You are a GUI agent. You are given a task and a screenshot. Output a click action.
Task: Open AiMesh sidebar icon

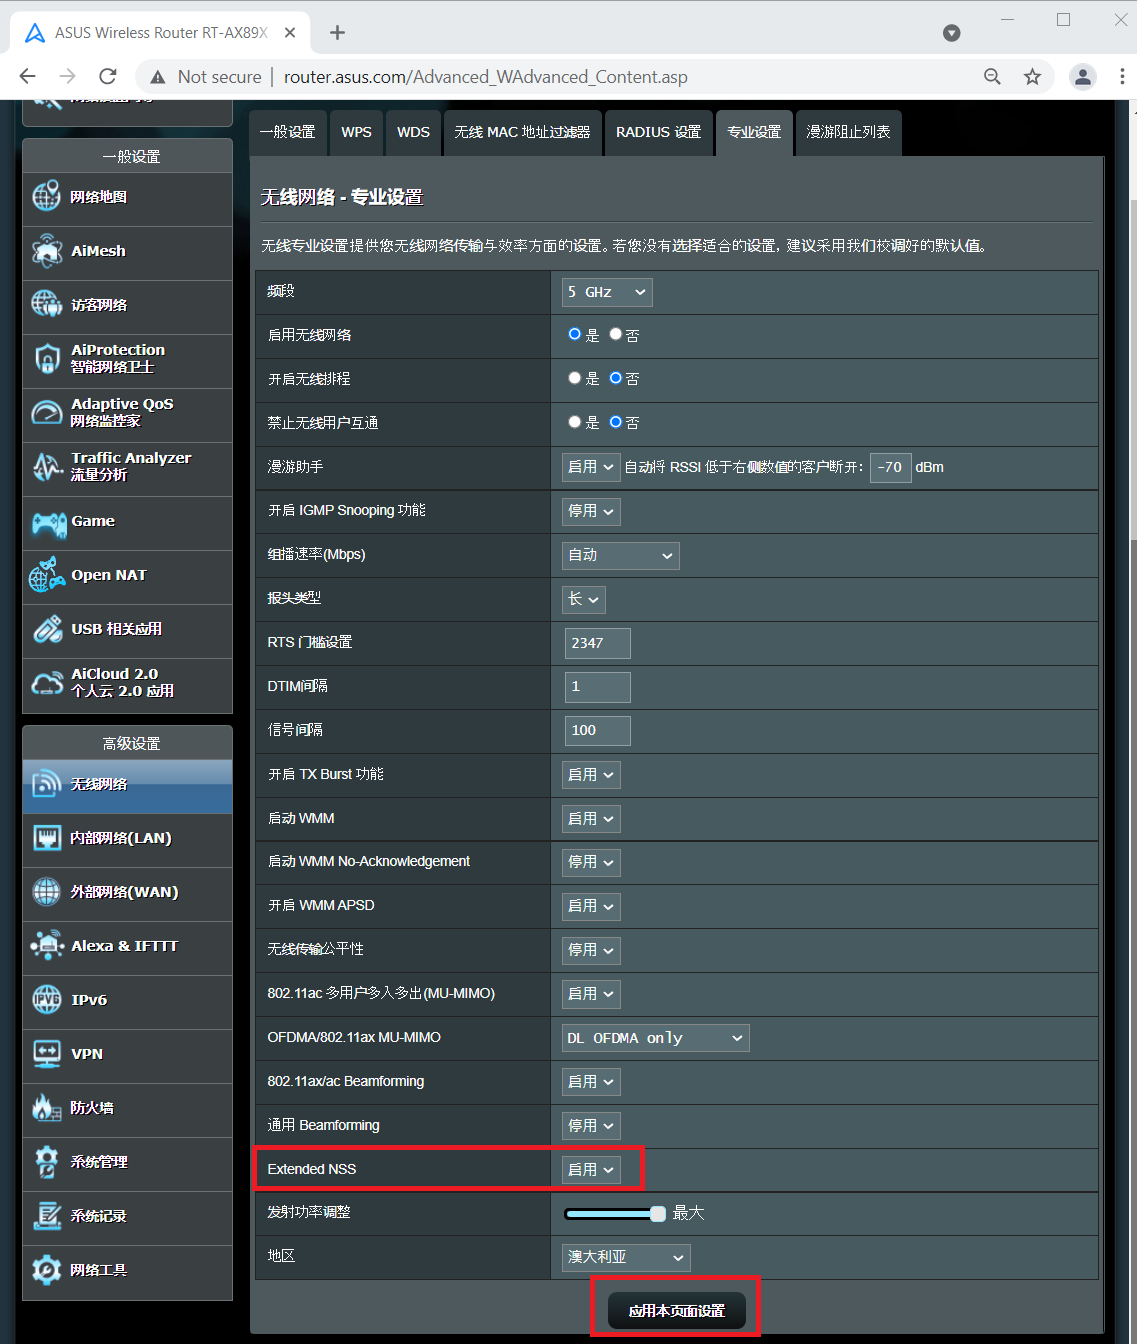click(46, 251)
